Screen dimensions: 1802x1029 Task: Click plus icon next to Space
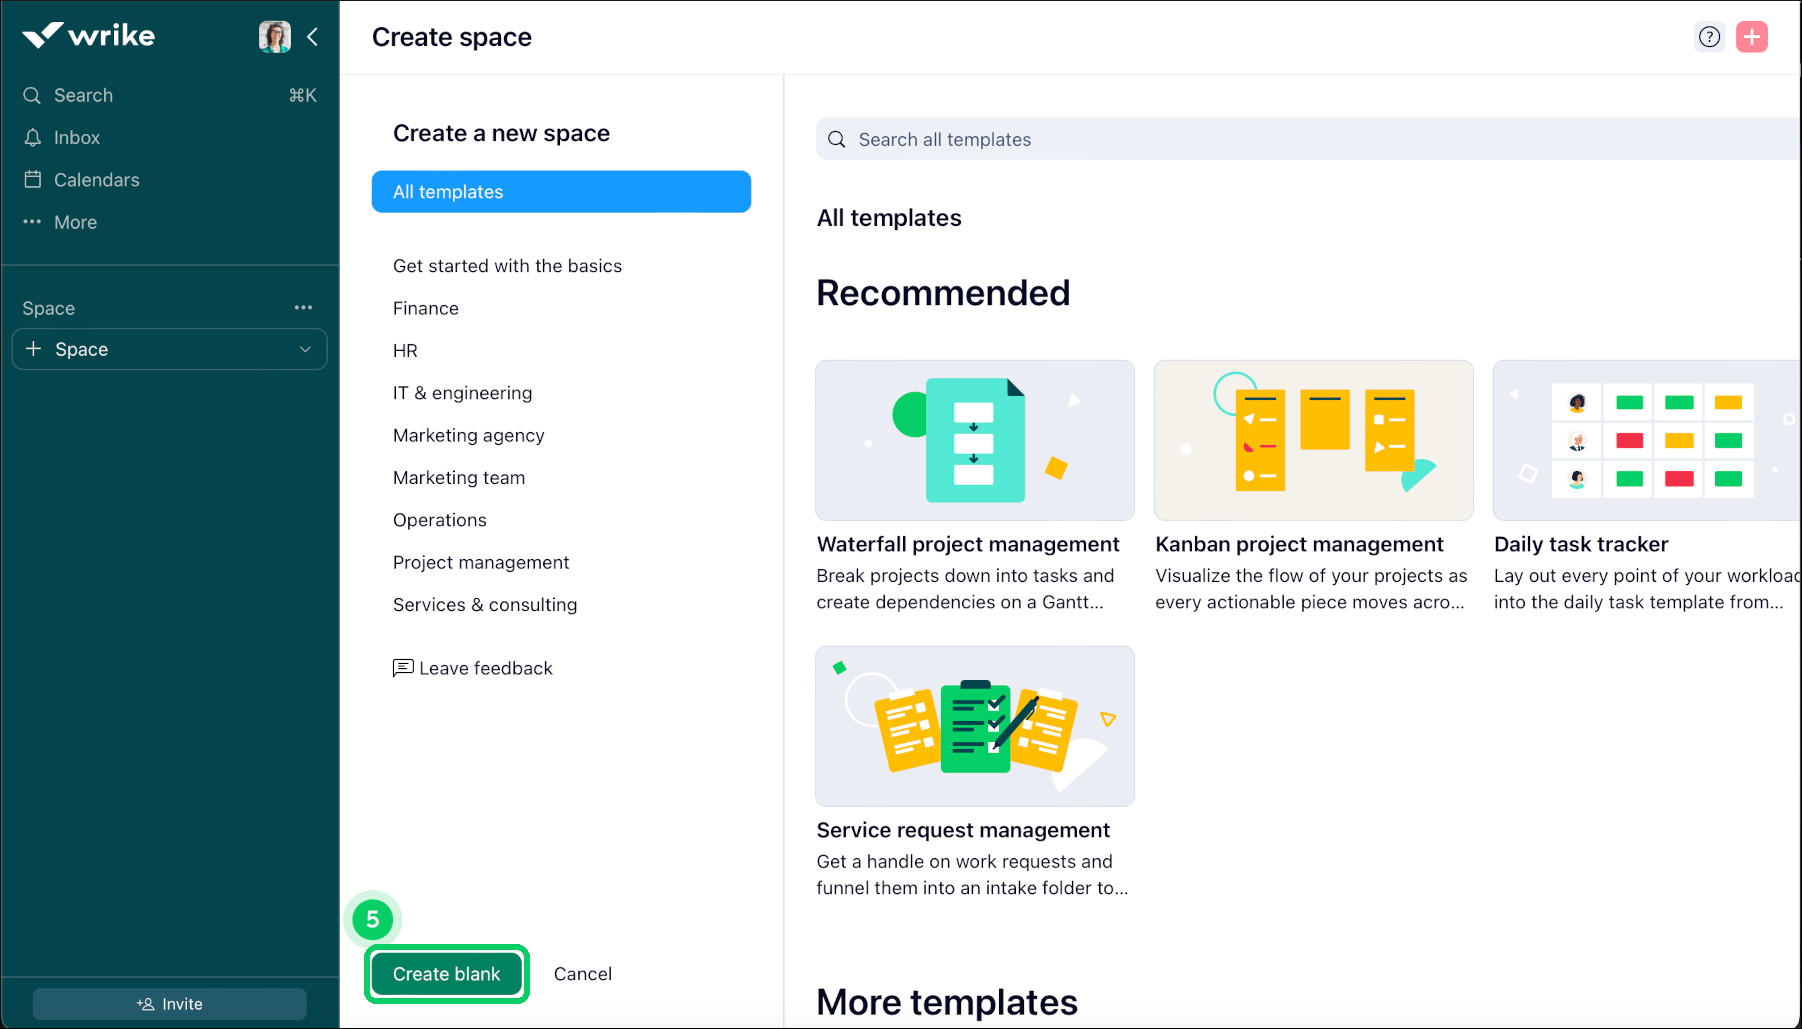(34, 349)
